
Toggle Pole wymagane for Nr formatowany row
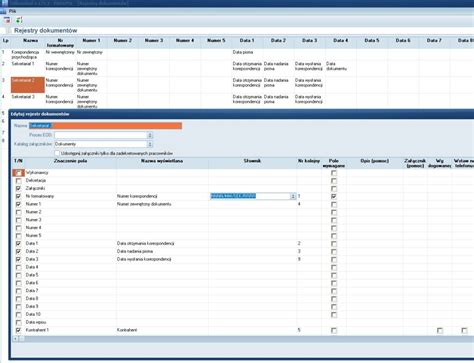334,196
